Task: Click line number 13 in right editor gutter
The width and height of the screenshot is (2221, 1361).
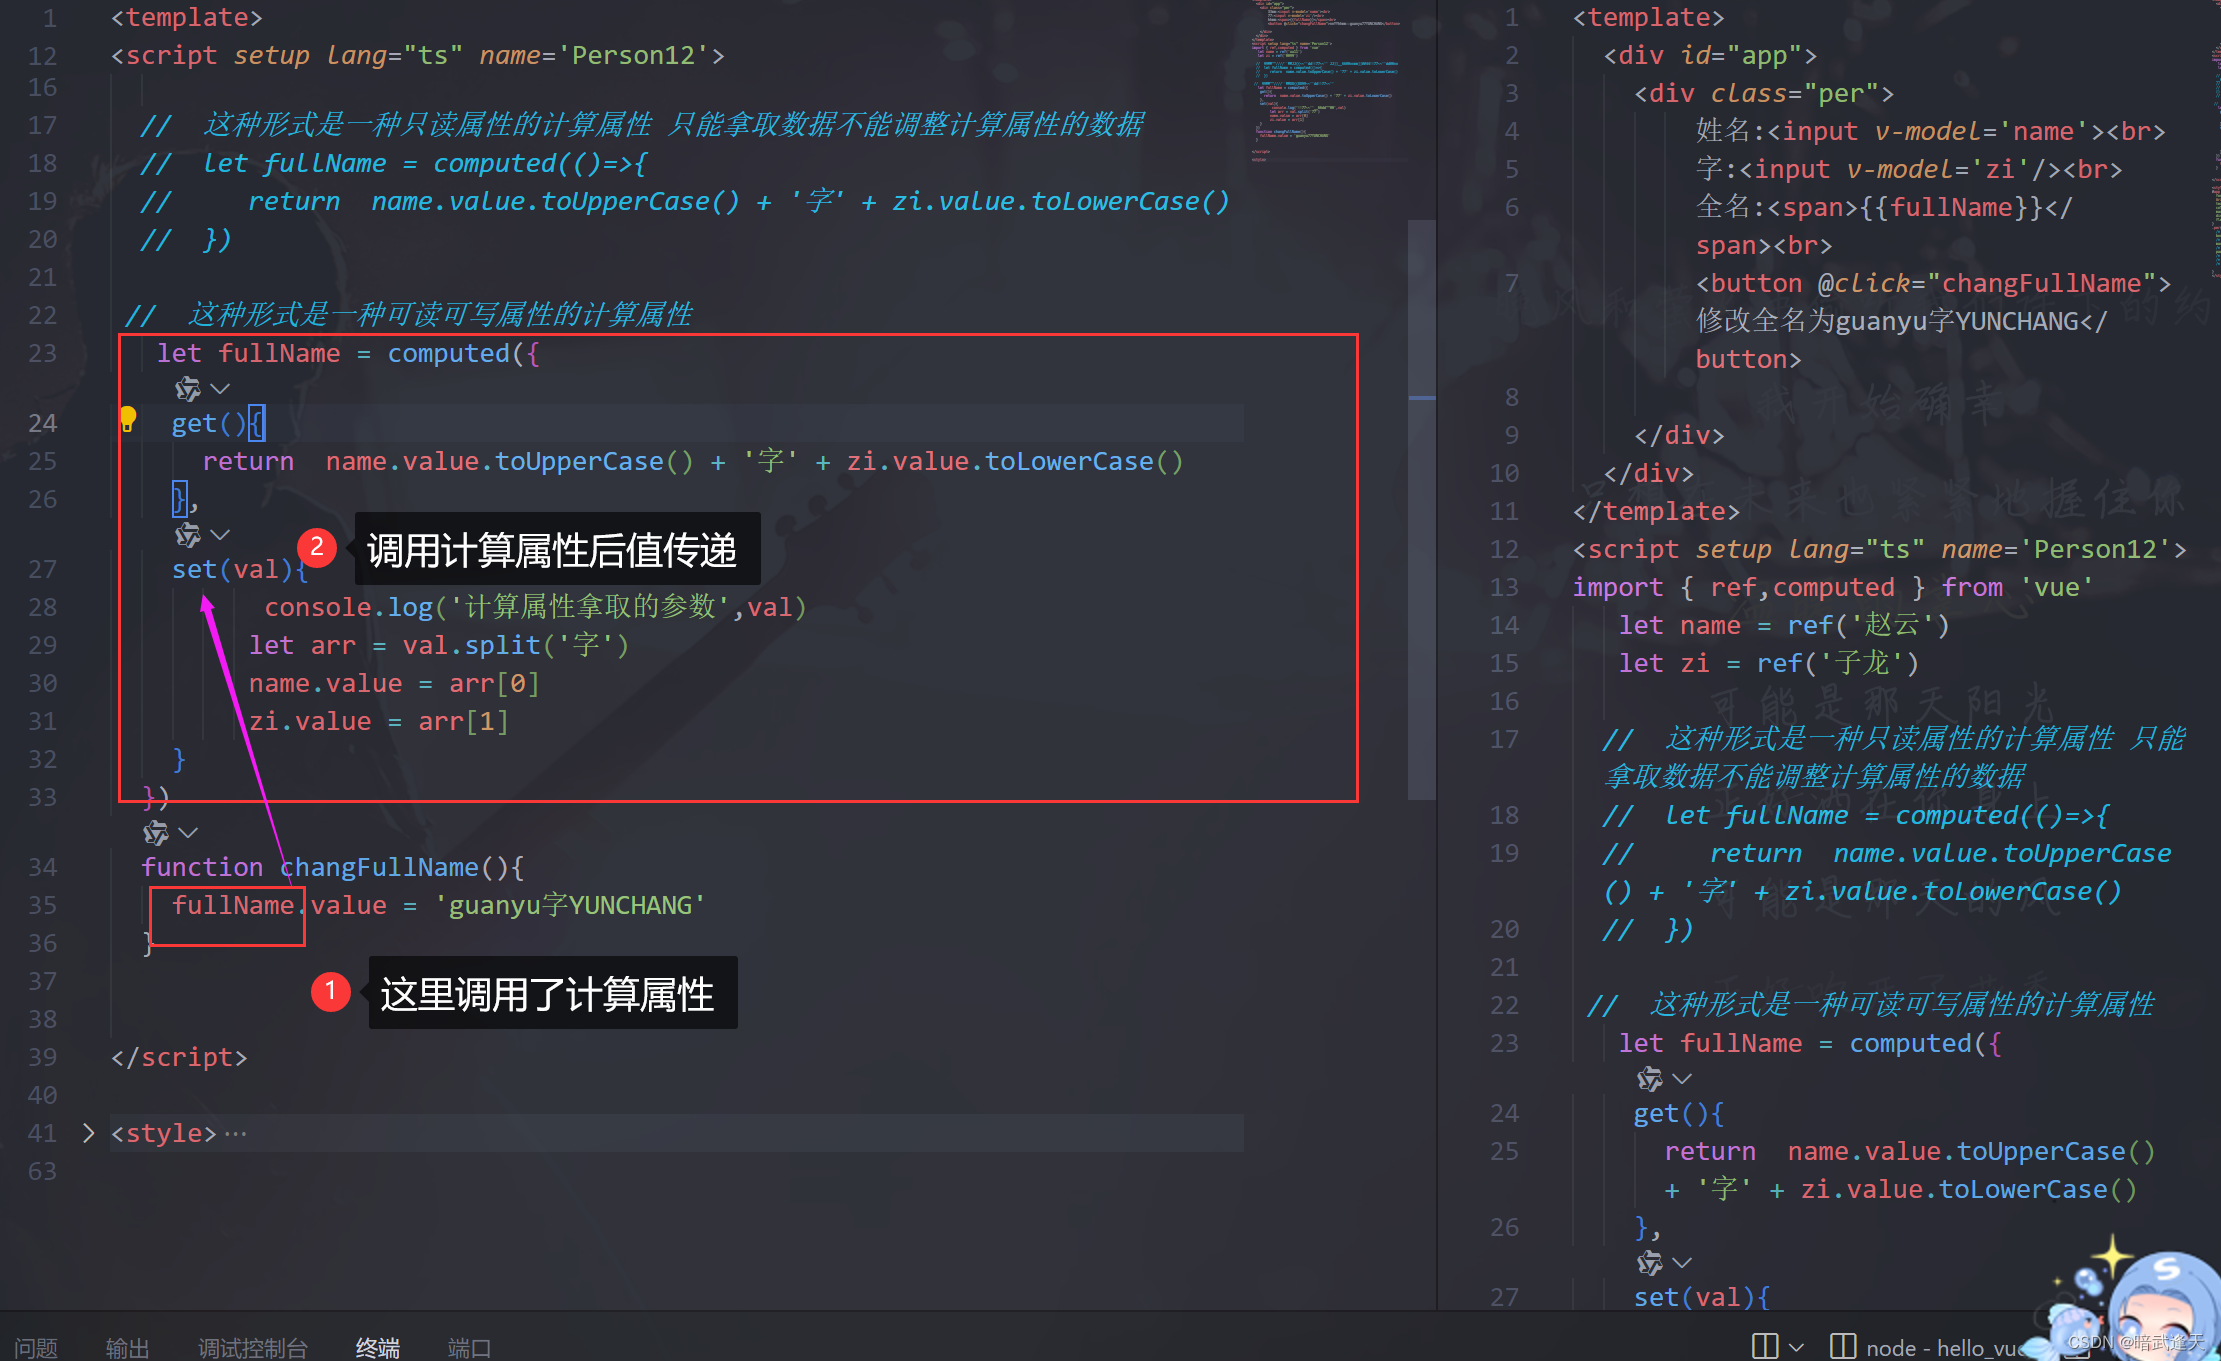Action: tap(1504, 587)
